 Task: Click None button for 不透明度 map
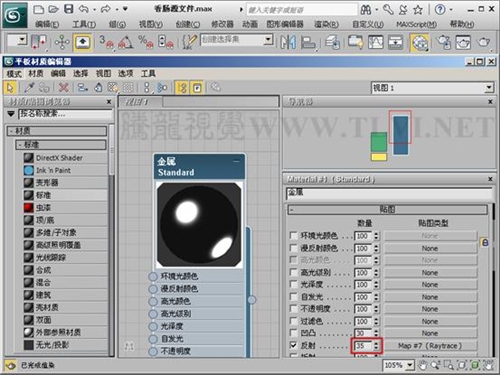430,309
